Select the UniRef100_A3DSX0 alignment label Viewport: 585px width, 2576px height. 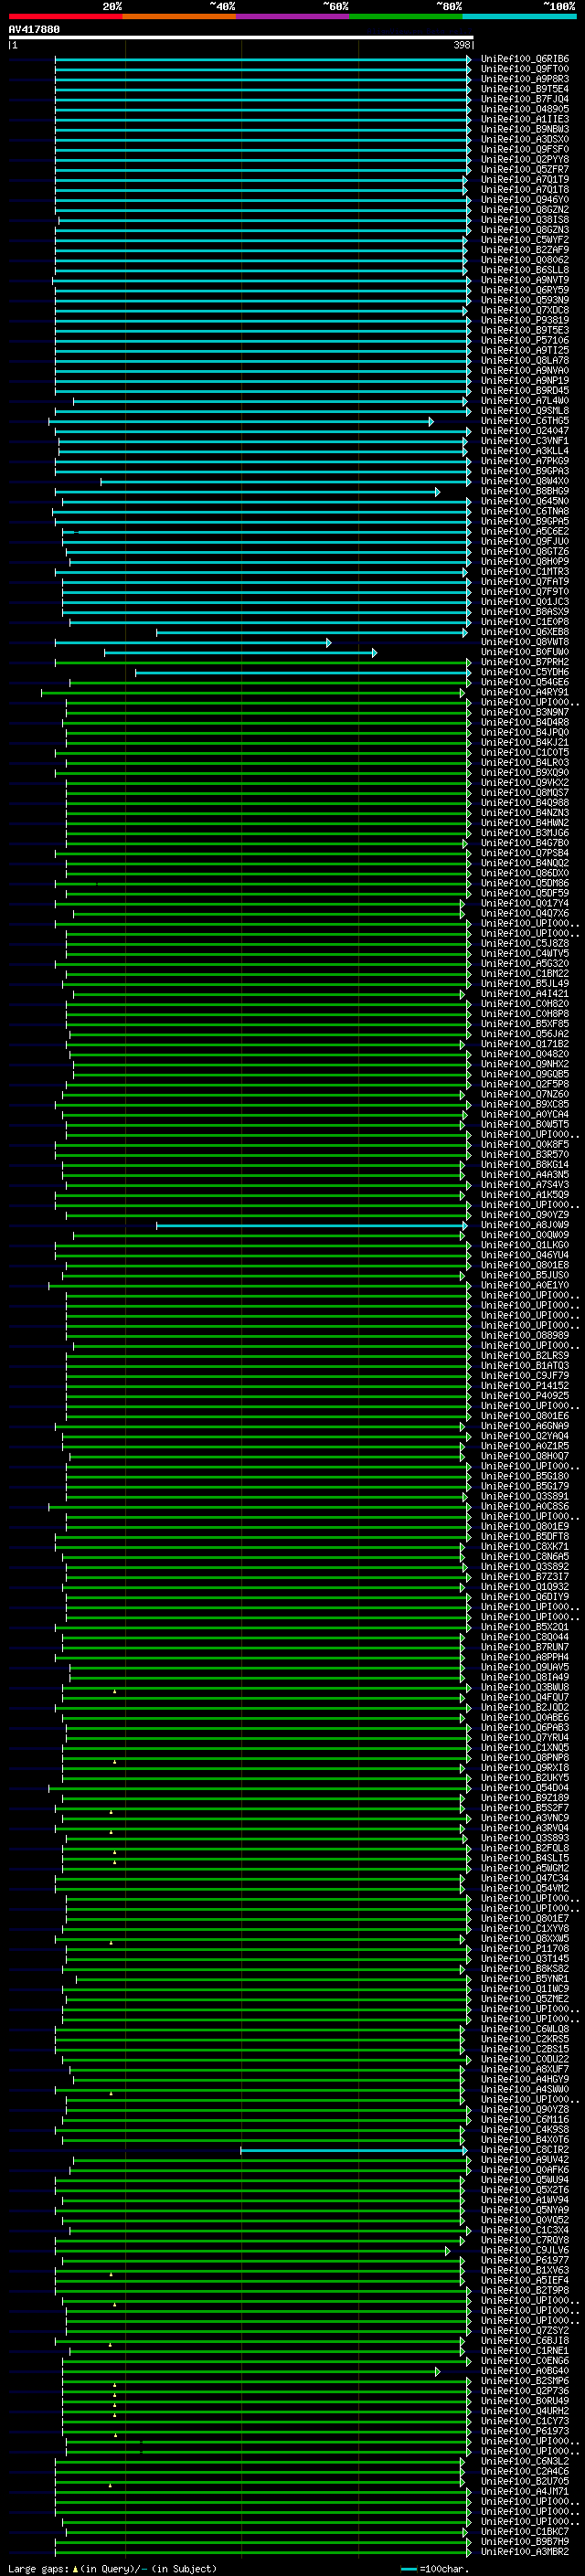pos(524,139)
